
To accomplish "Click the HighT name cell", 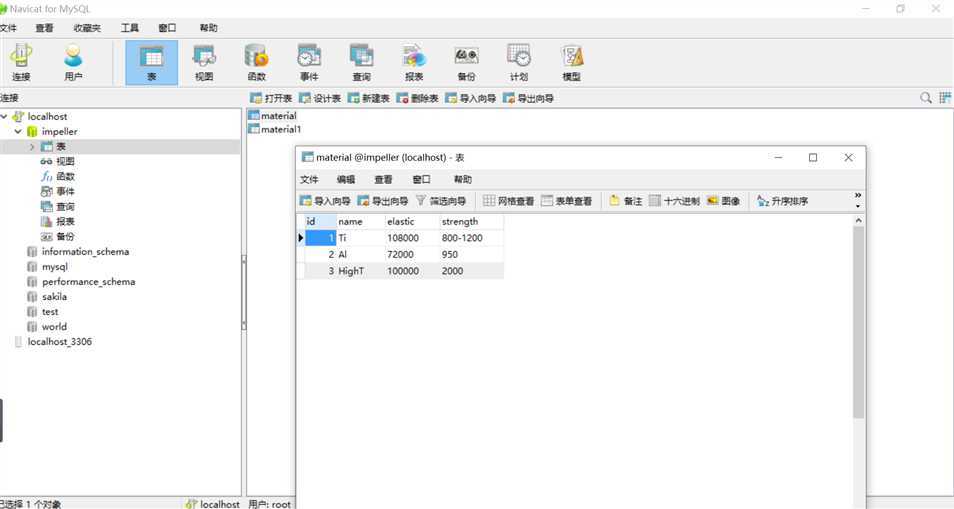I will (360, 271).
